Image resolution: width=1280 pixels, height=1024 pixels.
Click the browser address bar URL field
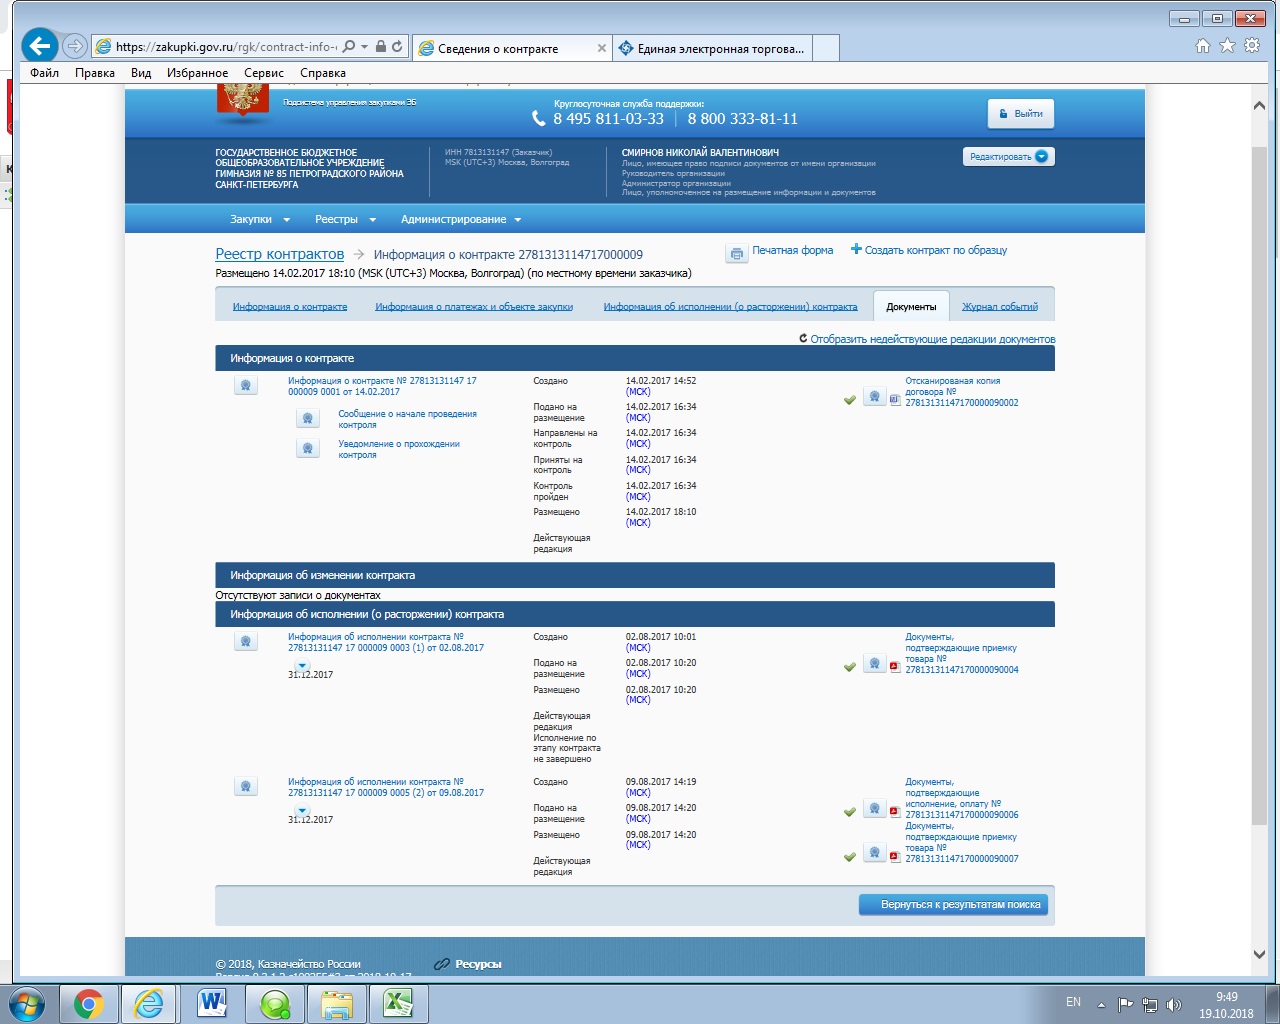(x=226, y=47)
